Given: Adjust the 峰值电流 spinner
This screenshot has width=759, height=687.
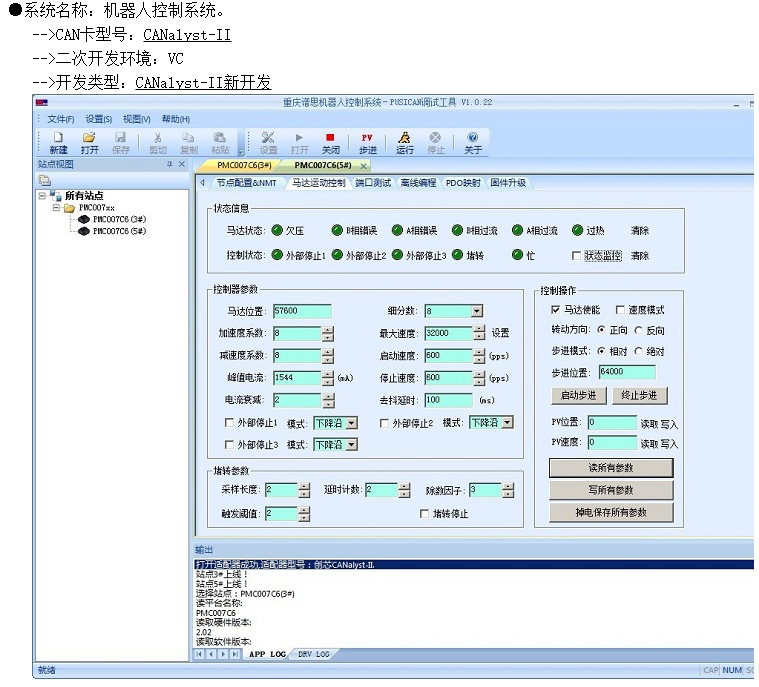Looking at the screenshot, I should coord(328,378).
